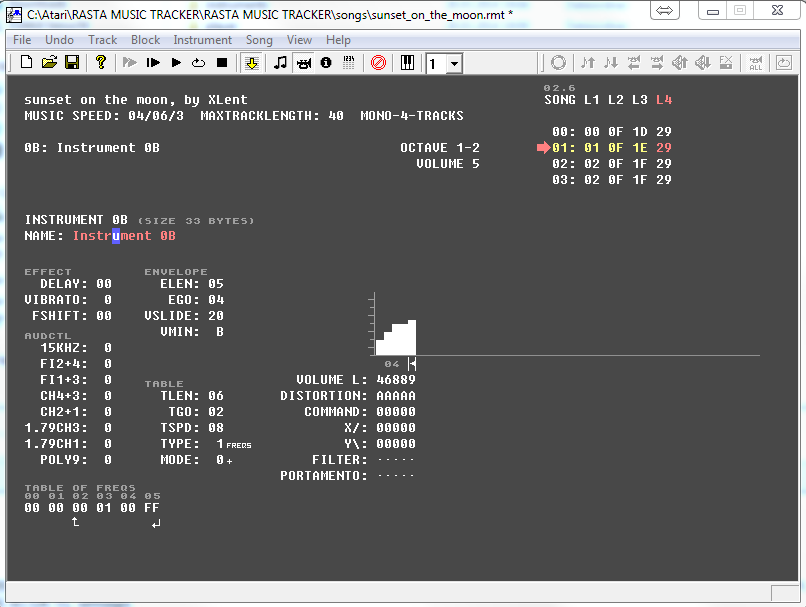Click the MUSIC SPEED value 04/06/3
The width and height of the screenshot is (806, 607).
[x=156, y=116]
